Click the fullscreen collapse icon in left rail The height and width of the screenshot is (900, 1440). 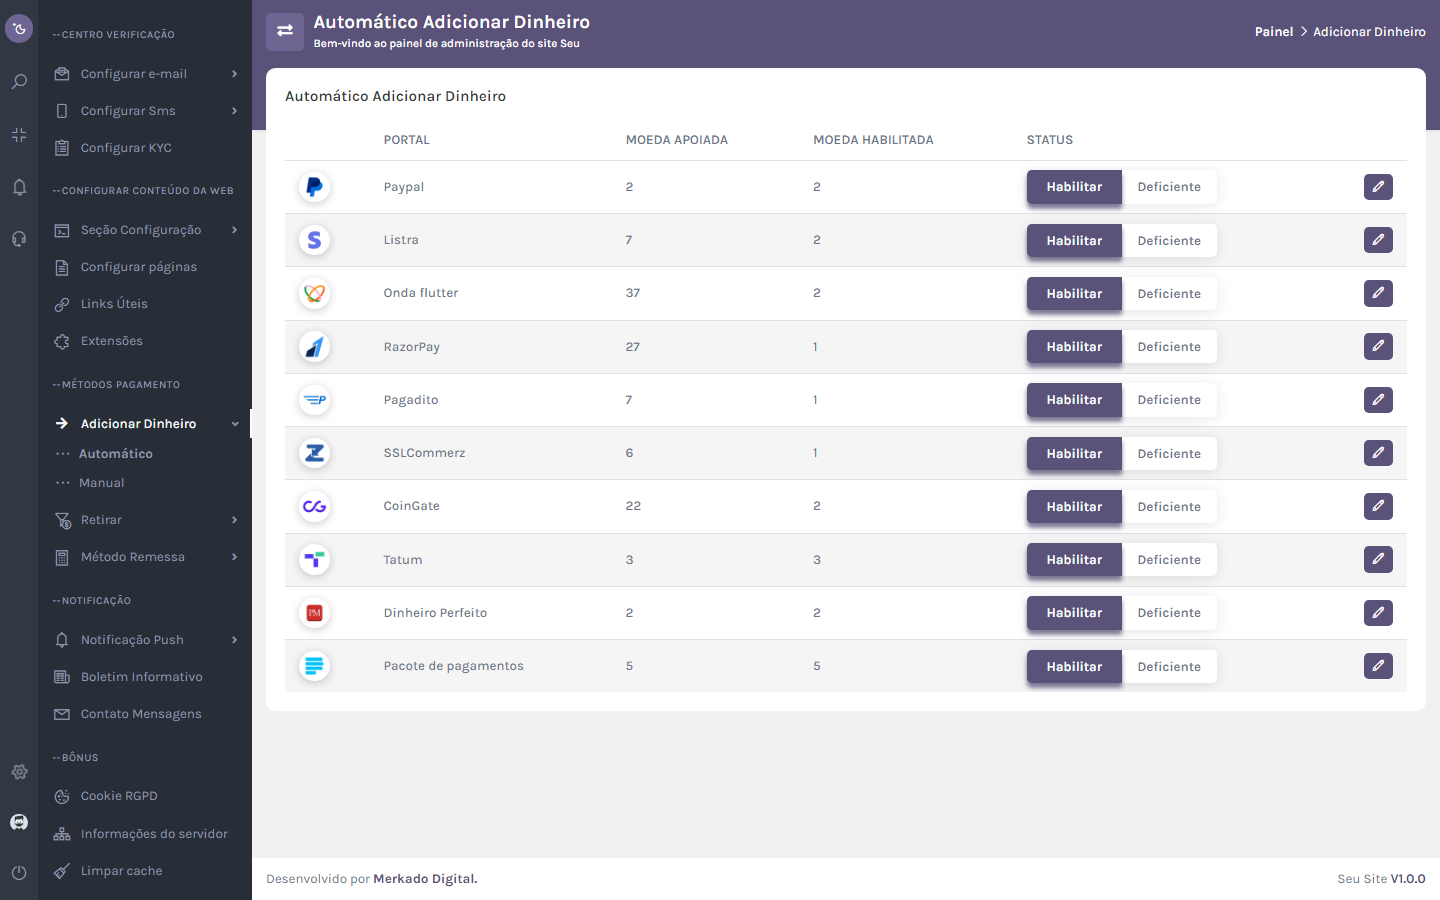coord(19,135)
